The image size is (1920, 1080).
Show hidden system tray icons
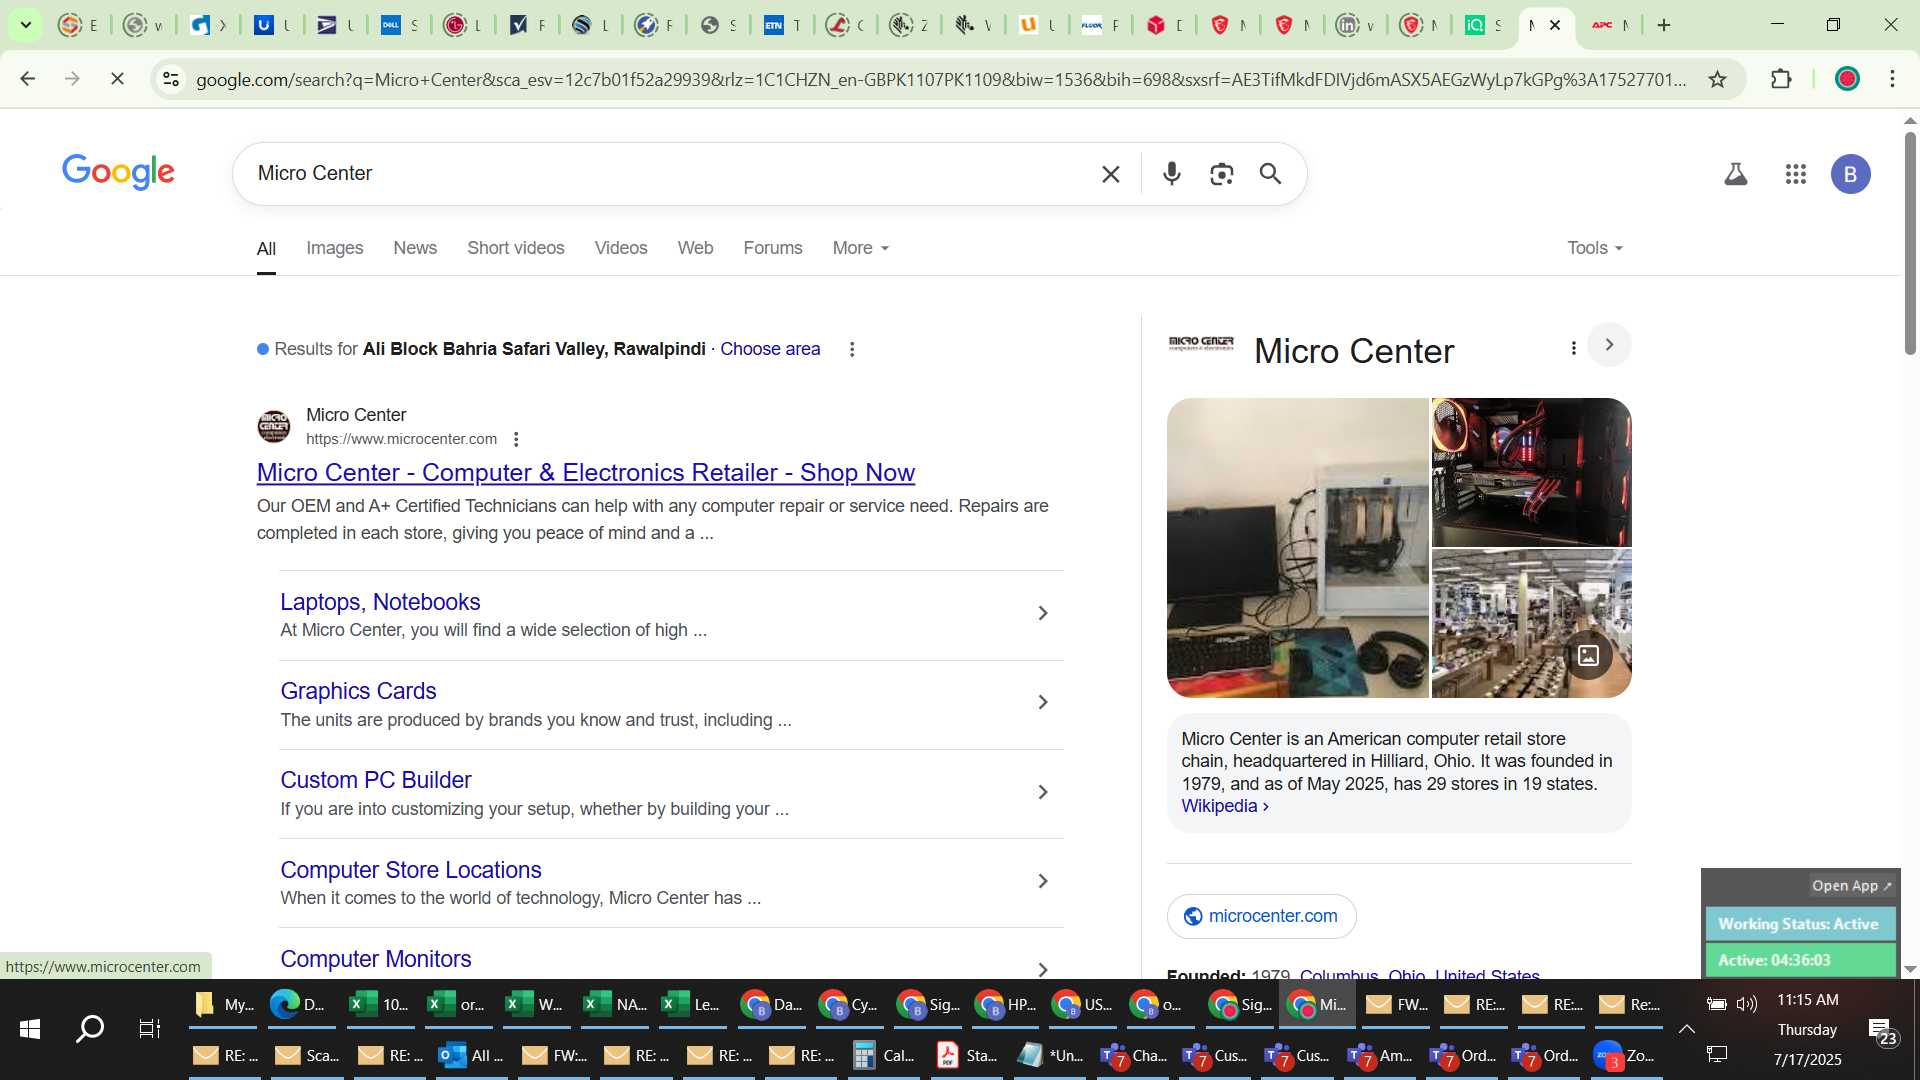coord(1686,1029)
